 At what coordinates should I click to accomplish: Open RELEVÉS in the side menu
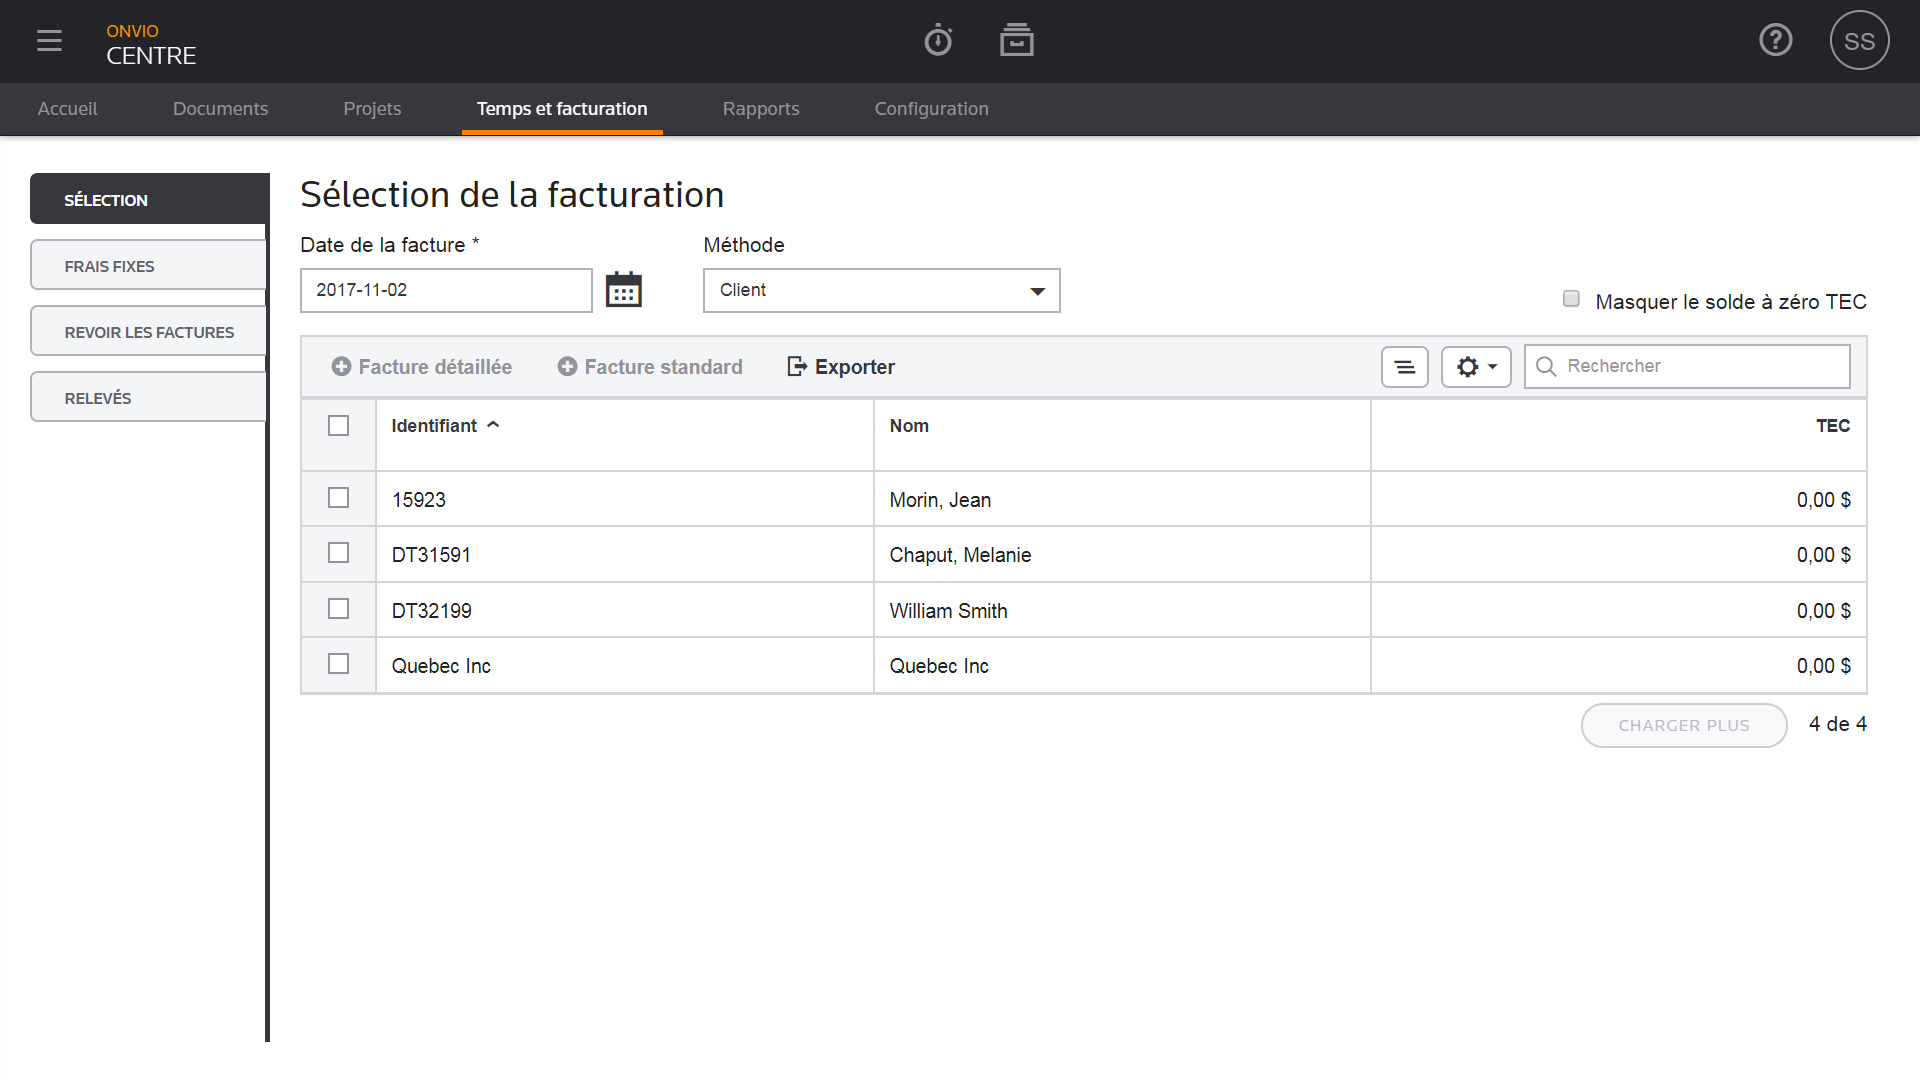149,397
